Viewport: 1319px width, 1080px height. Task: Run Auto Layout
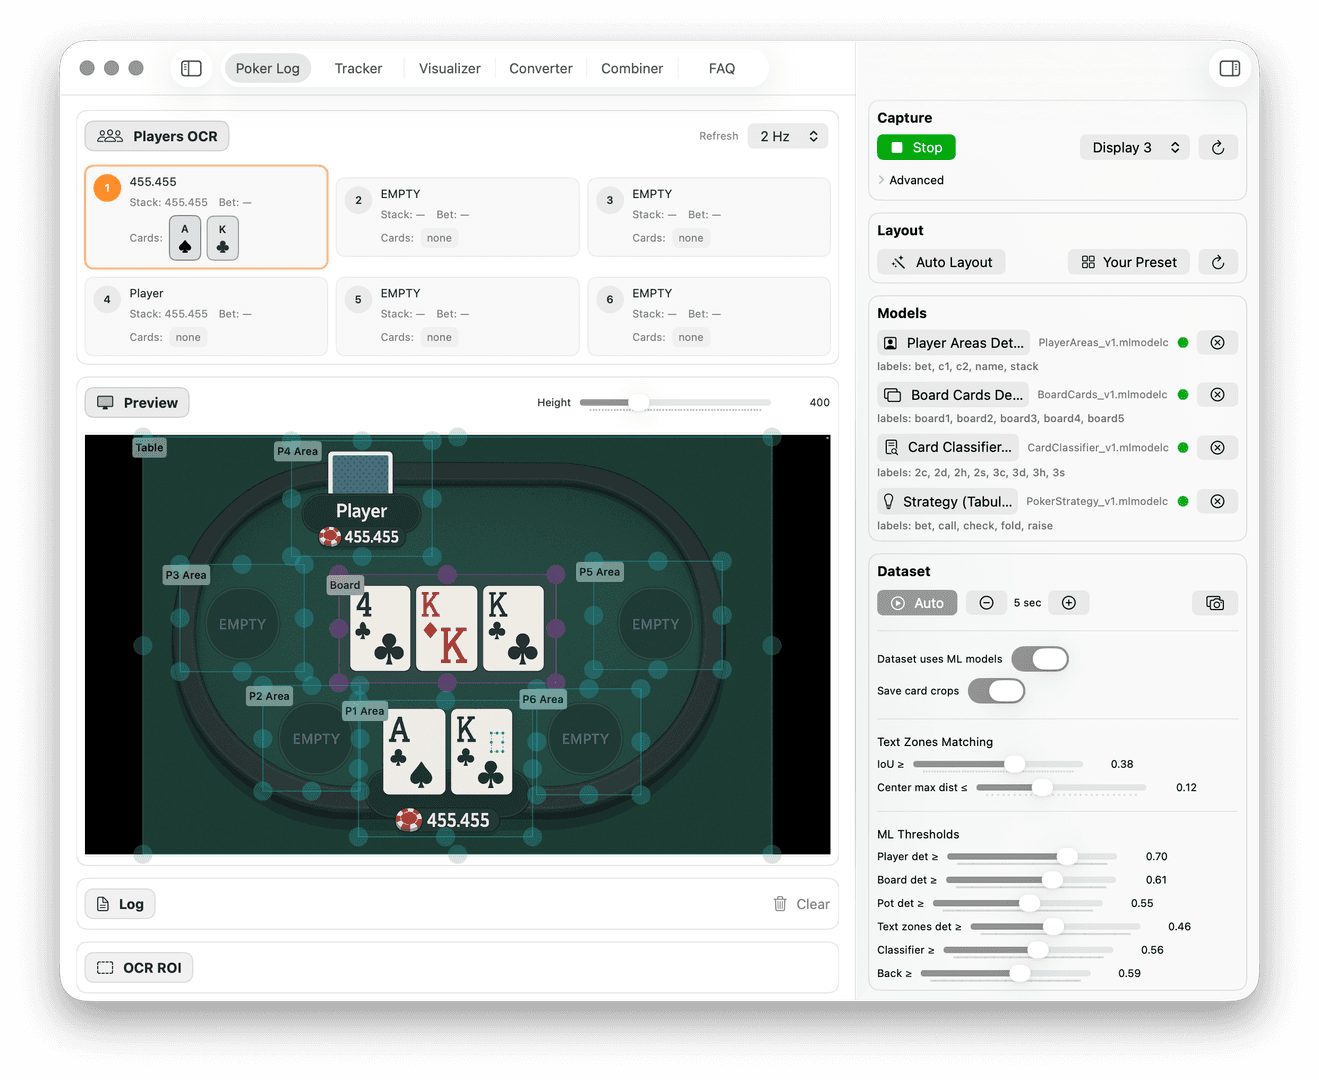tap(941, 262)
